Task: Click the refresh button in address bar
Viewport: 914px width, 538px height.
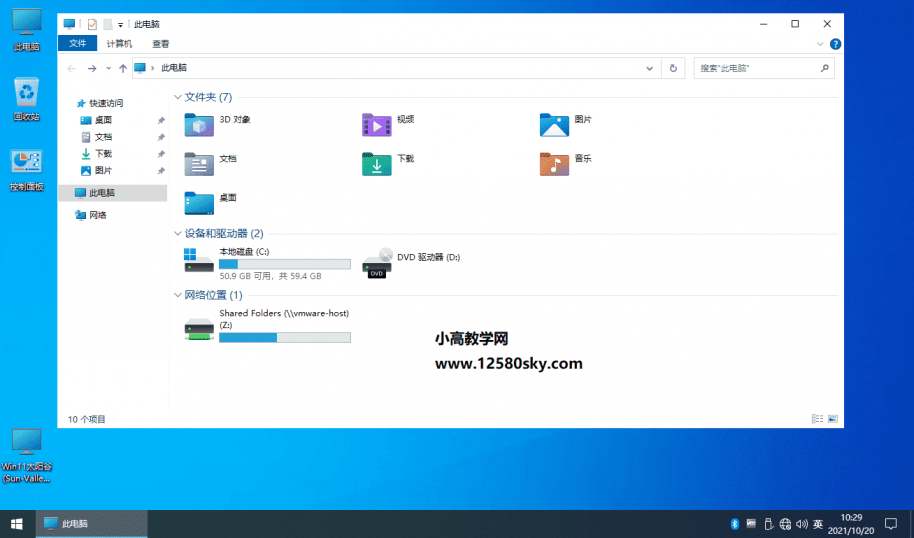Action: [x=673, y=68]
